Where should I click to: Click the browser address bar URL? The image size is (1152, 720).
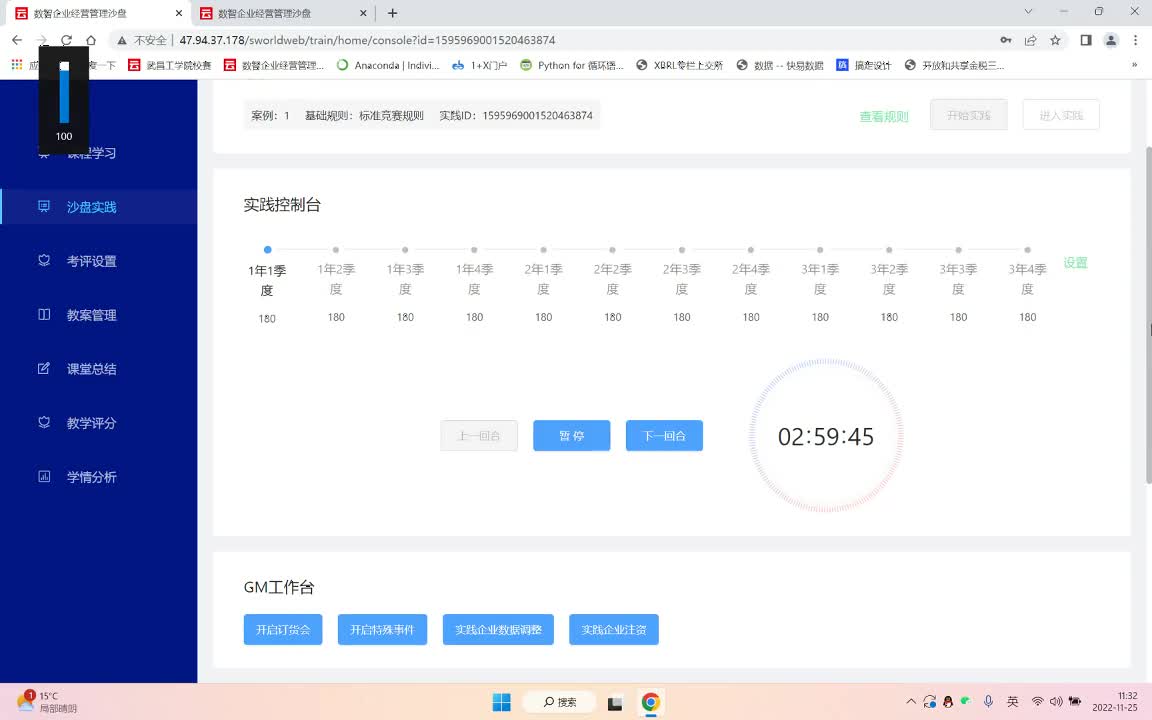(x=367, y=40)
